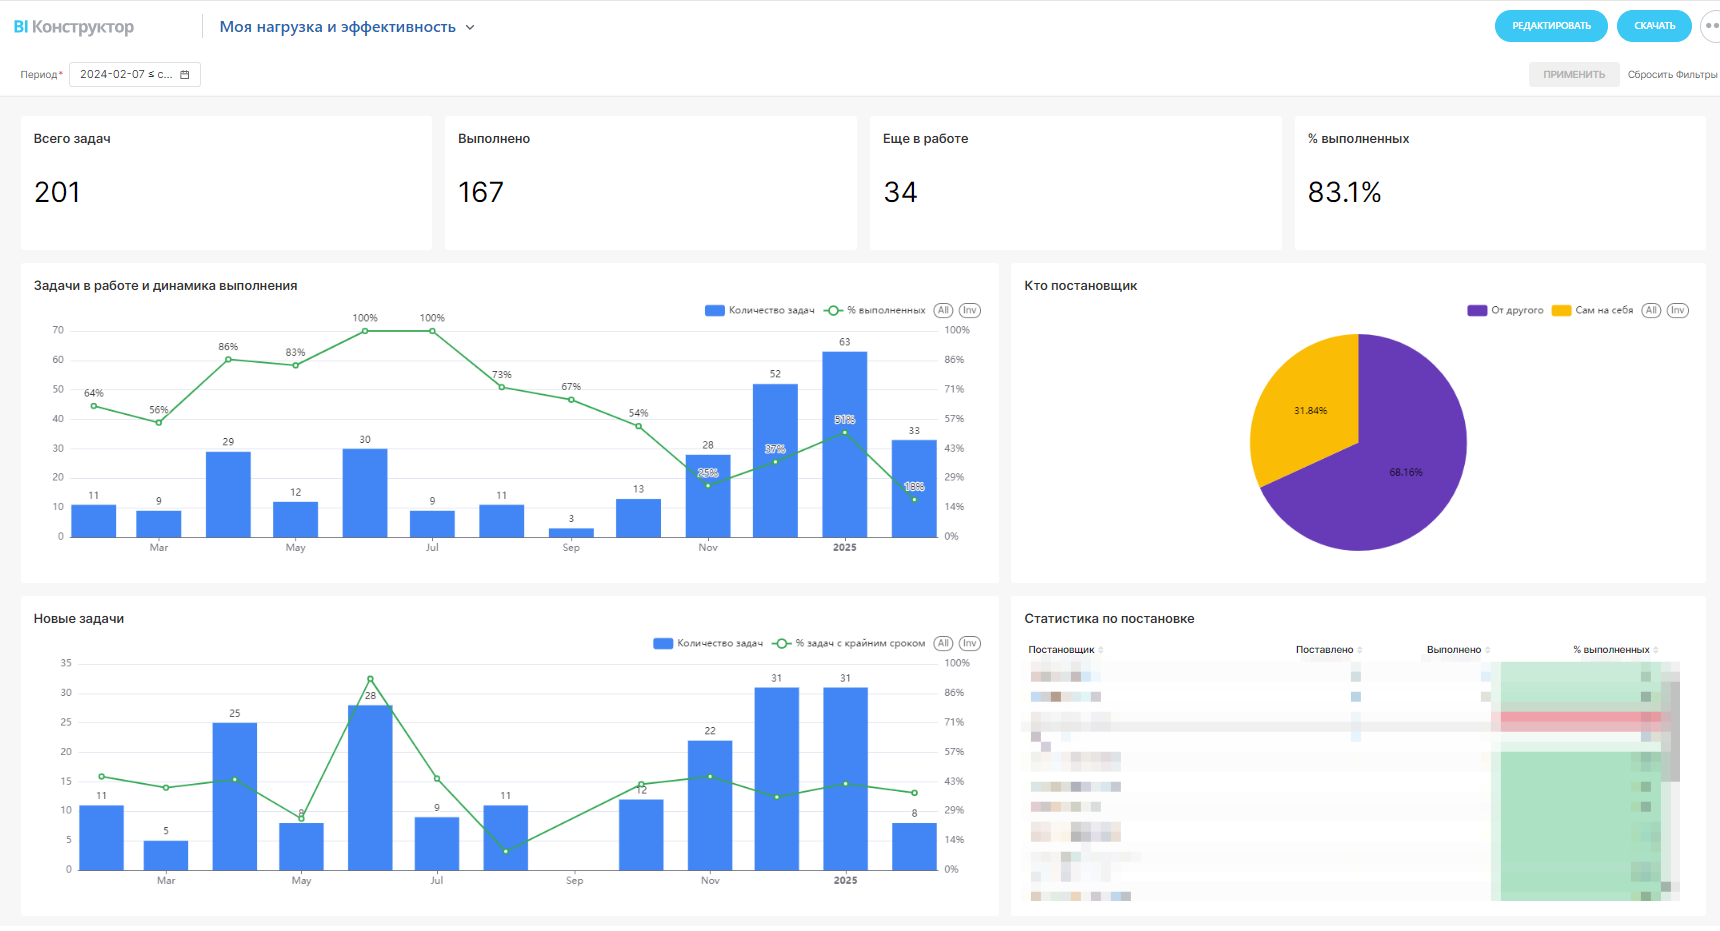Select the purple 68.16% pie slice
Viewport: 1720px width, 931px height.
pos(1380,480)
